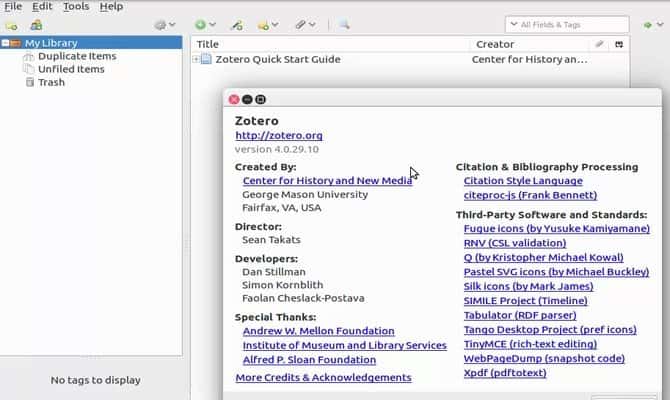Image resolution: width=670 pixels, height=400 pixels.
Task: Open the Tools menu
Action: pos(76,6)
